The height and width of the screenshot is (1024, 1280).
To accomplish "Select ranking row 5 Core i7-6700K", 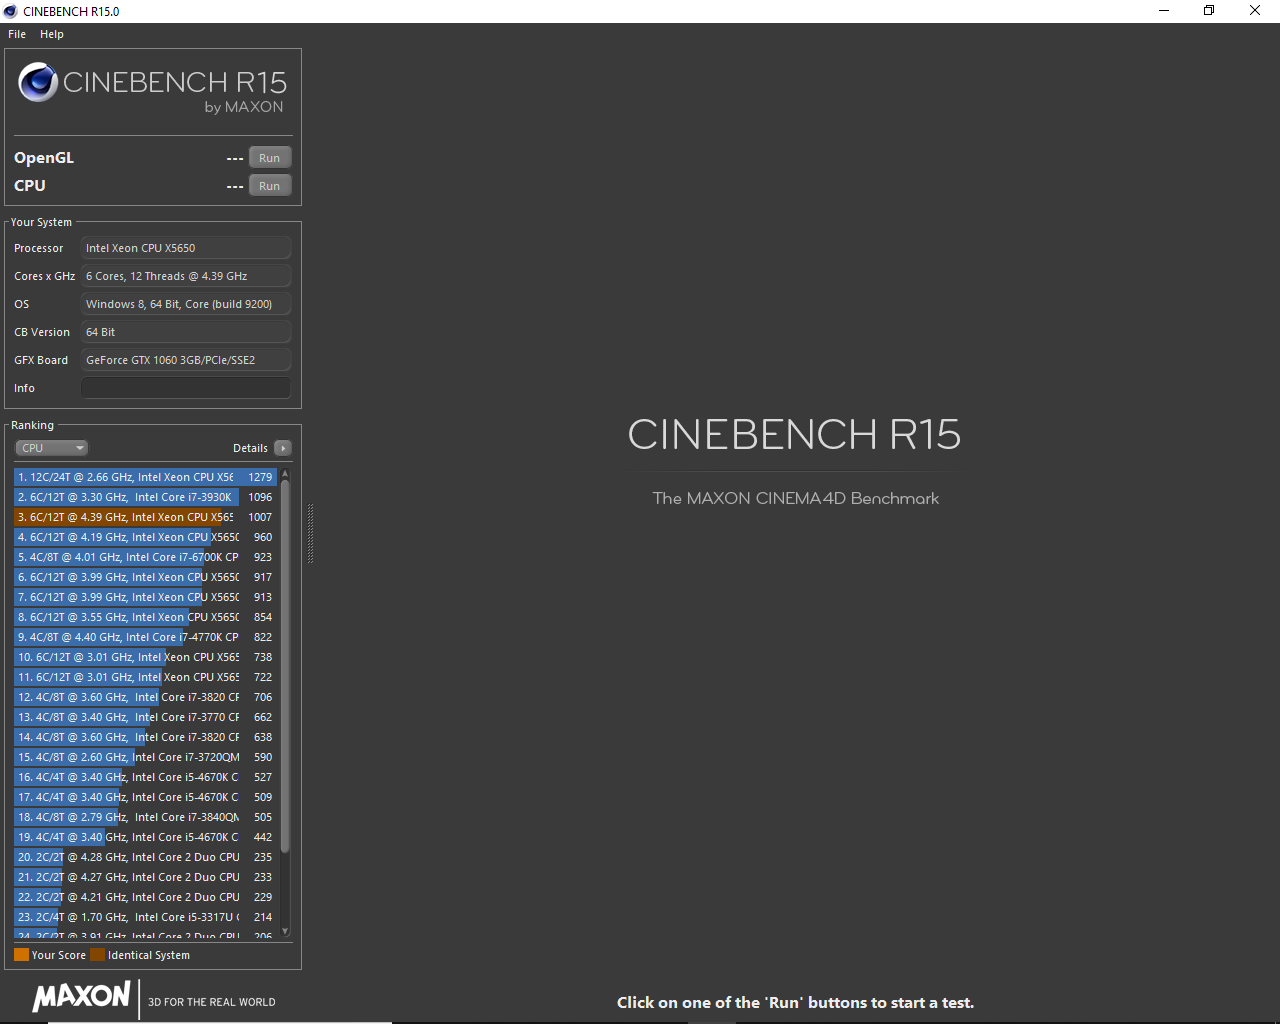I will click(x=146, y=557).
